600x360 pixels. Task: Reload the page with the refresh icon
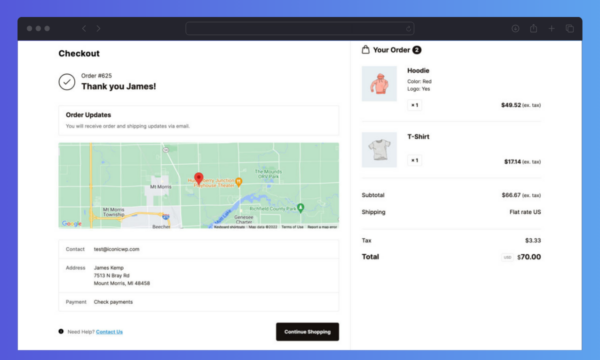click(x=408, y=29)
